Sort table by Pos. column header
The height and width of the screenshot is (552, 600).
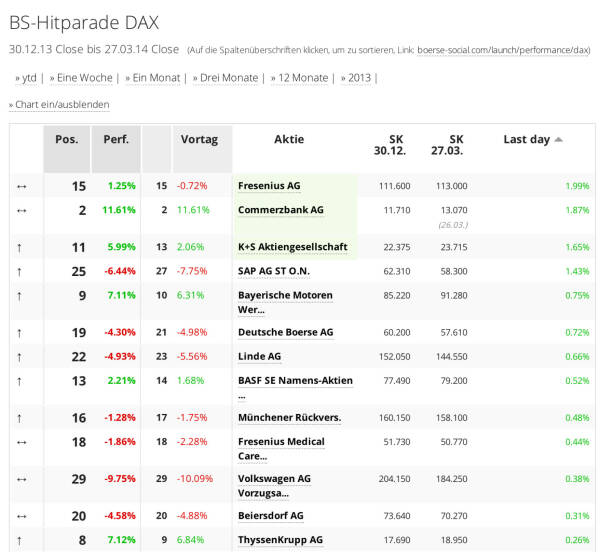(66, 140)
